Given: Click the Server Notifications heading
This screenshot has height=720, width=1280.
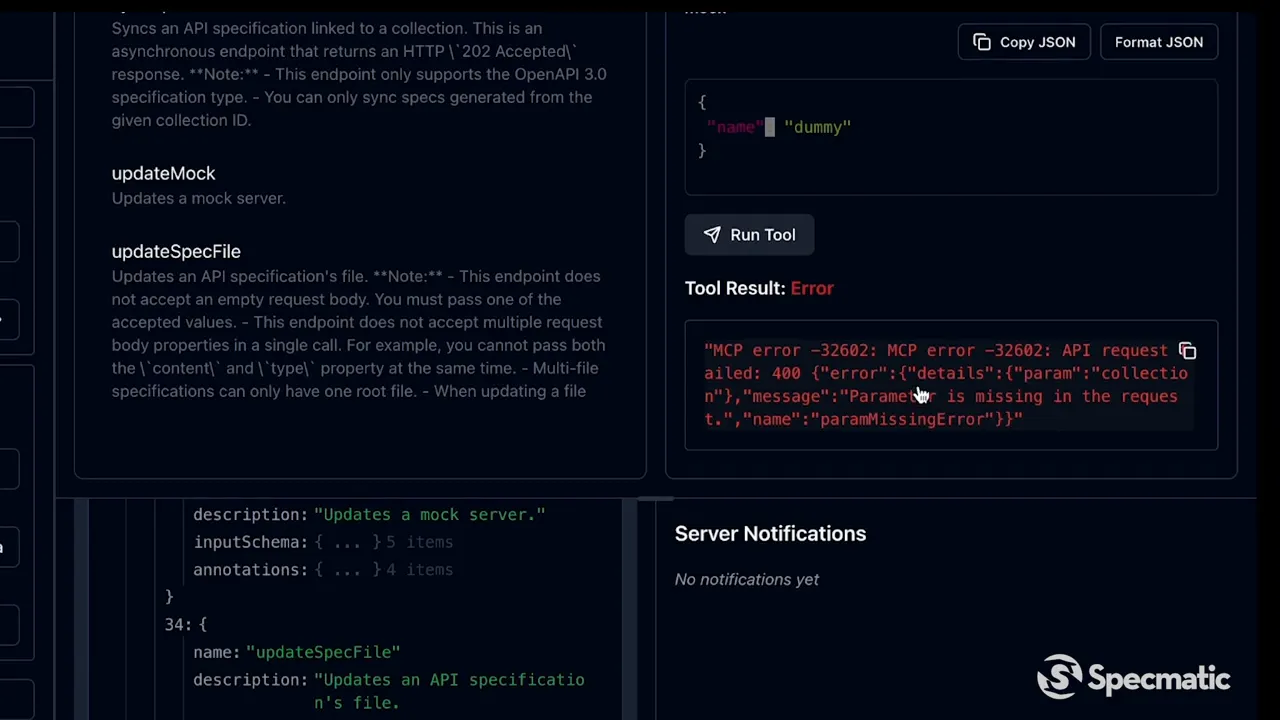Looking at the screenshot, I should click(x=770, y=533).
